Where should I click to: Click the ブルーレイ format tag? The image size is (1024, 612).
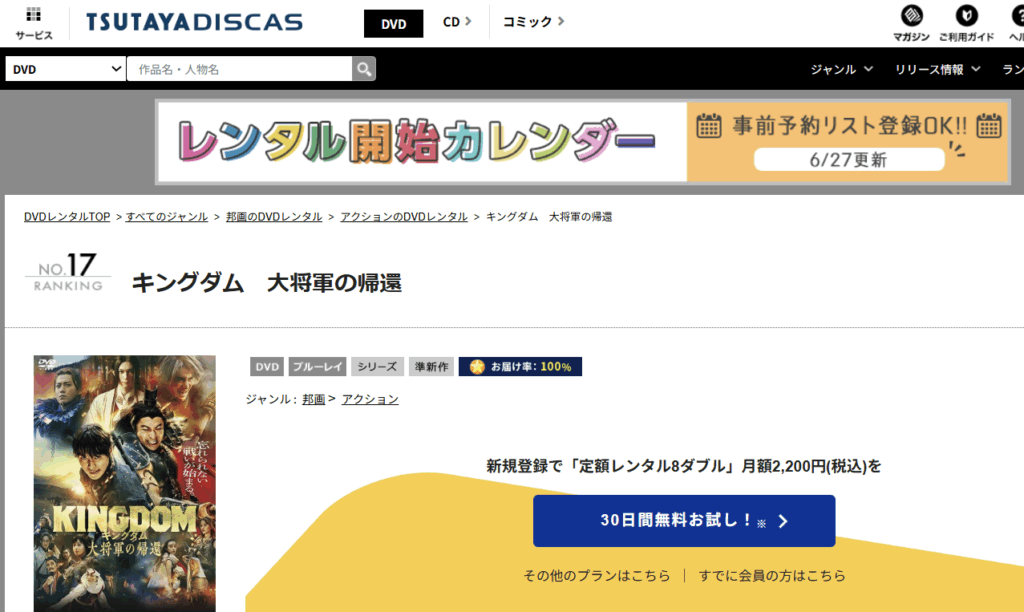pyautogui.click(x=317, y=366)
